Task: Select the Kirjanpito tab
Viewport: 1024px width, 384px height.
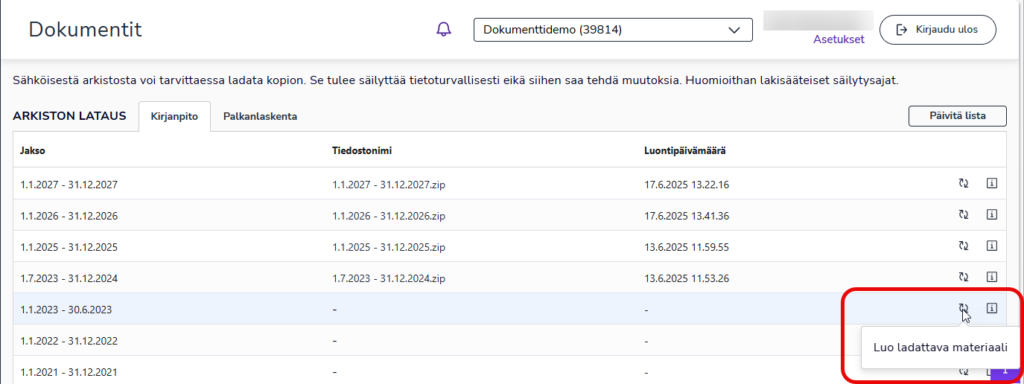Action: coord(174,117)
